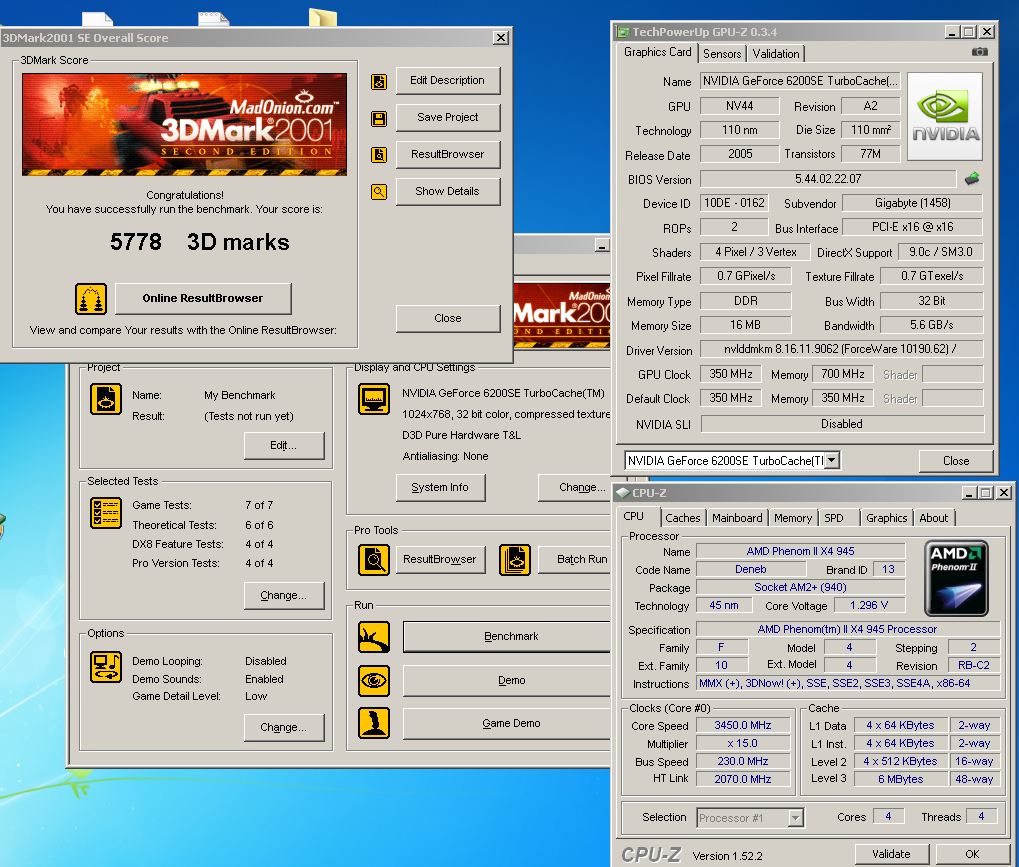The image size is (1019, 867).
Task: Click GPU-Z screenshot camera icon
Action: pos(979,52)
